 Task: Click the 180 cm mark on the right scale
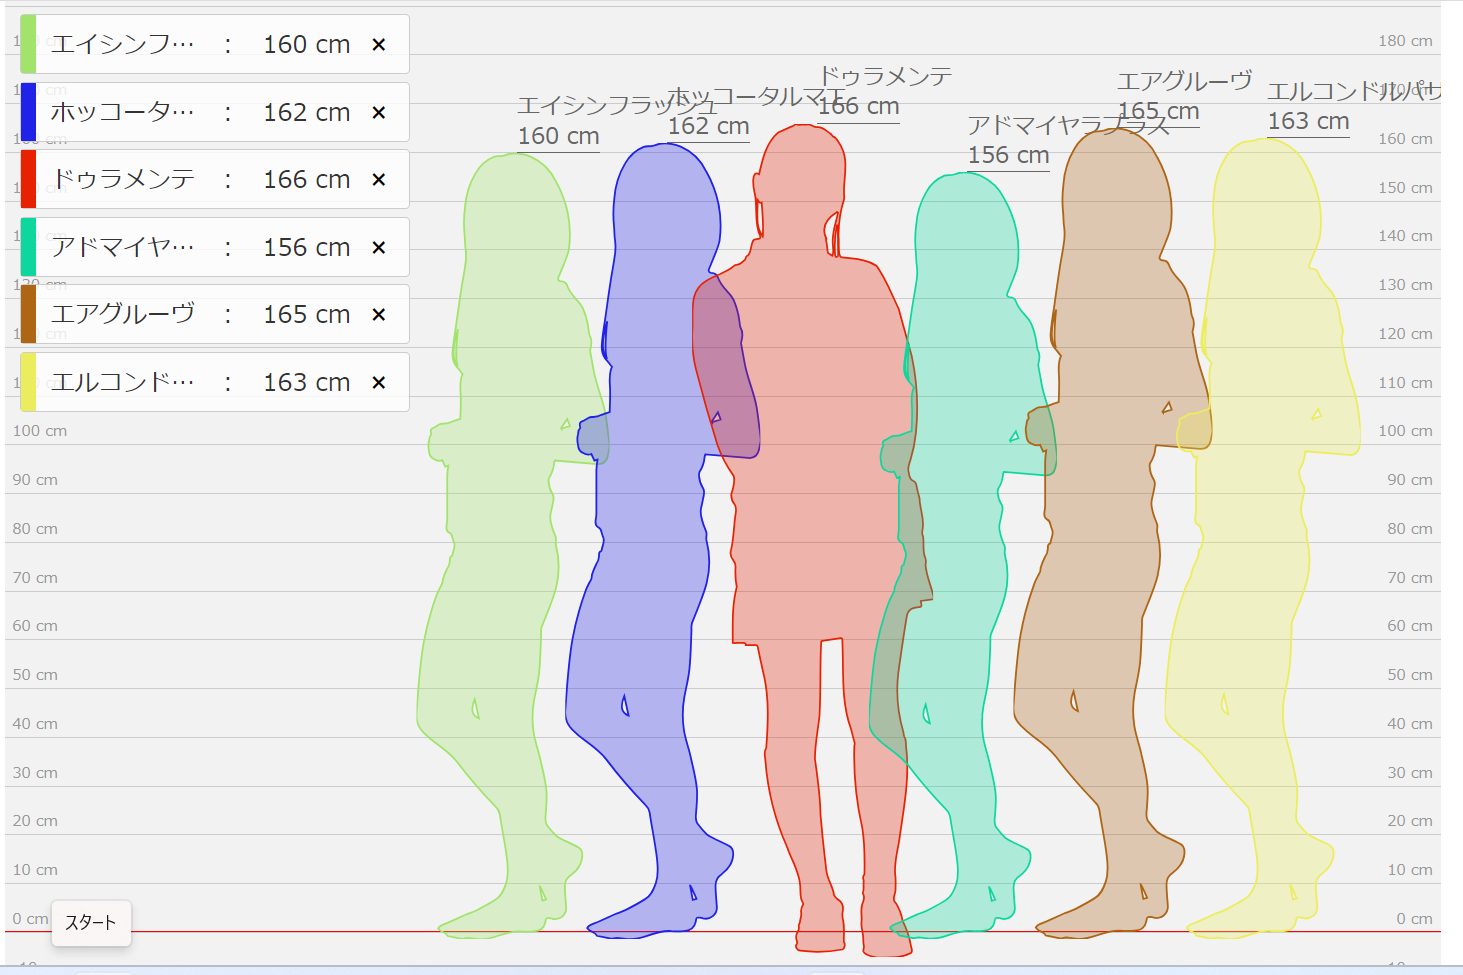point(1405,41)
